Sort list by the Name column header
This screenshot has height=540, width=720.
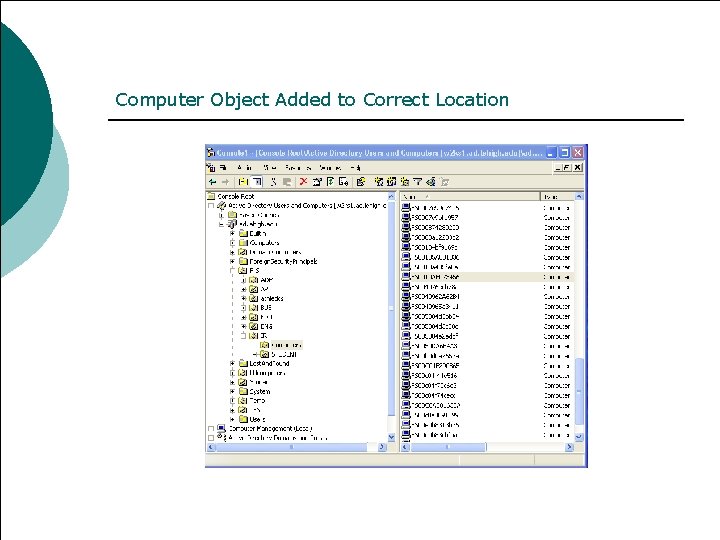[x=470, y=197]
